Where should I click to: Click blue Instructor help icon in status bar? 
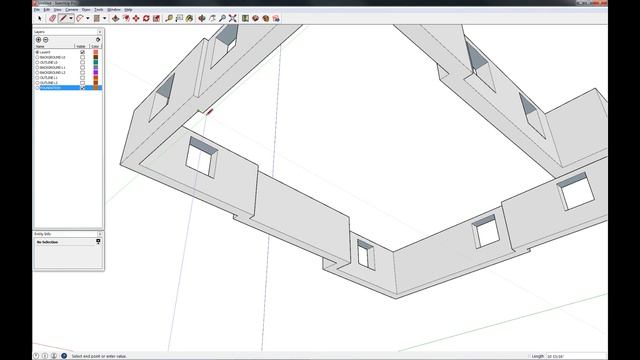pyautogui.click(x=64, y=356)
